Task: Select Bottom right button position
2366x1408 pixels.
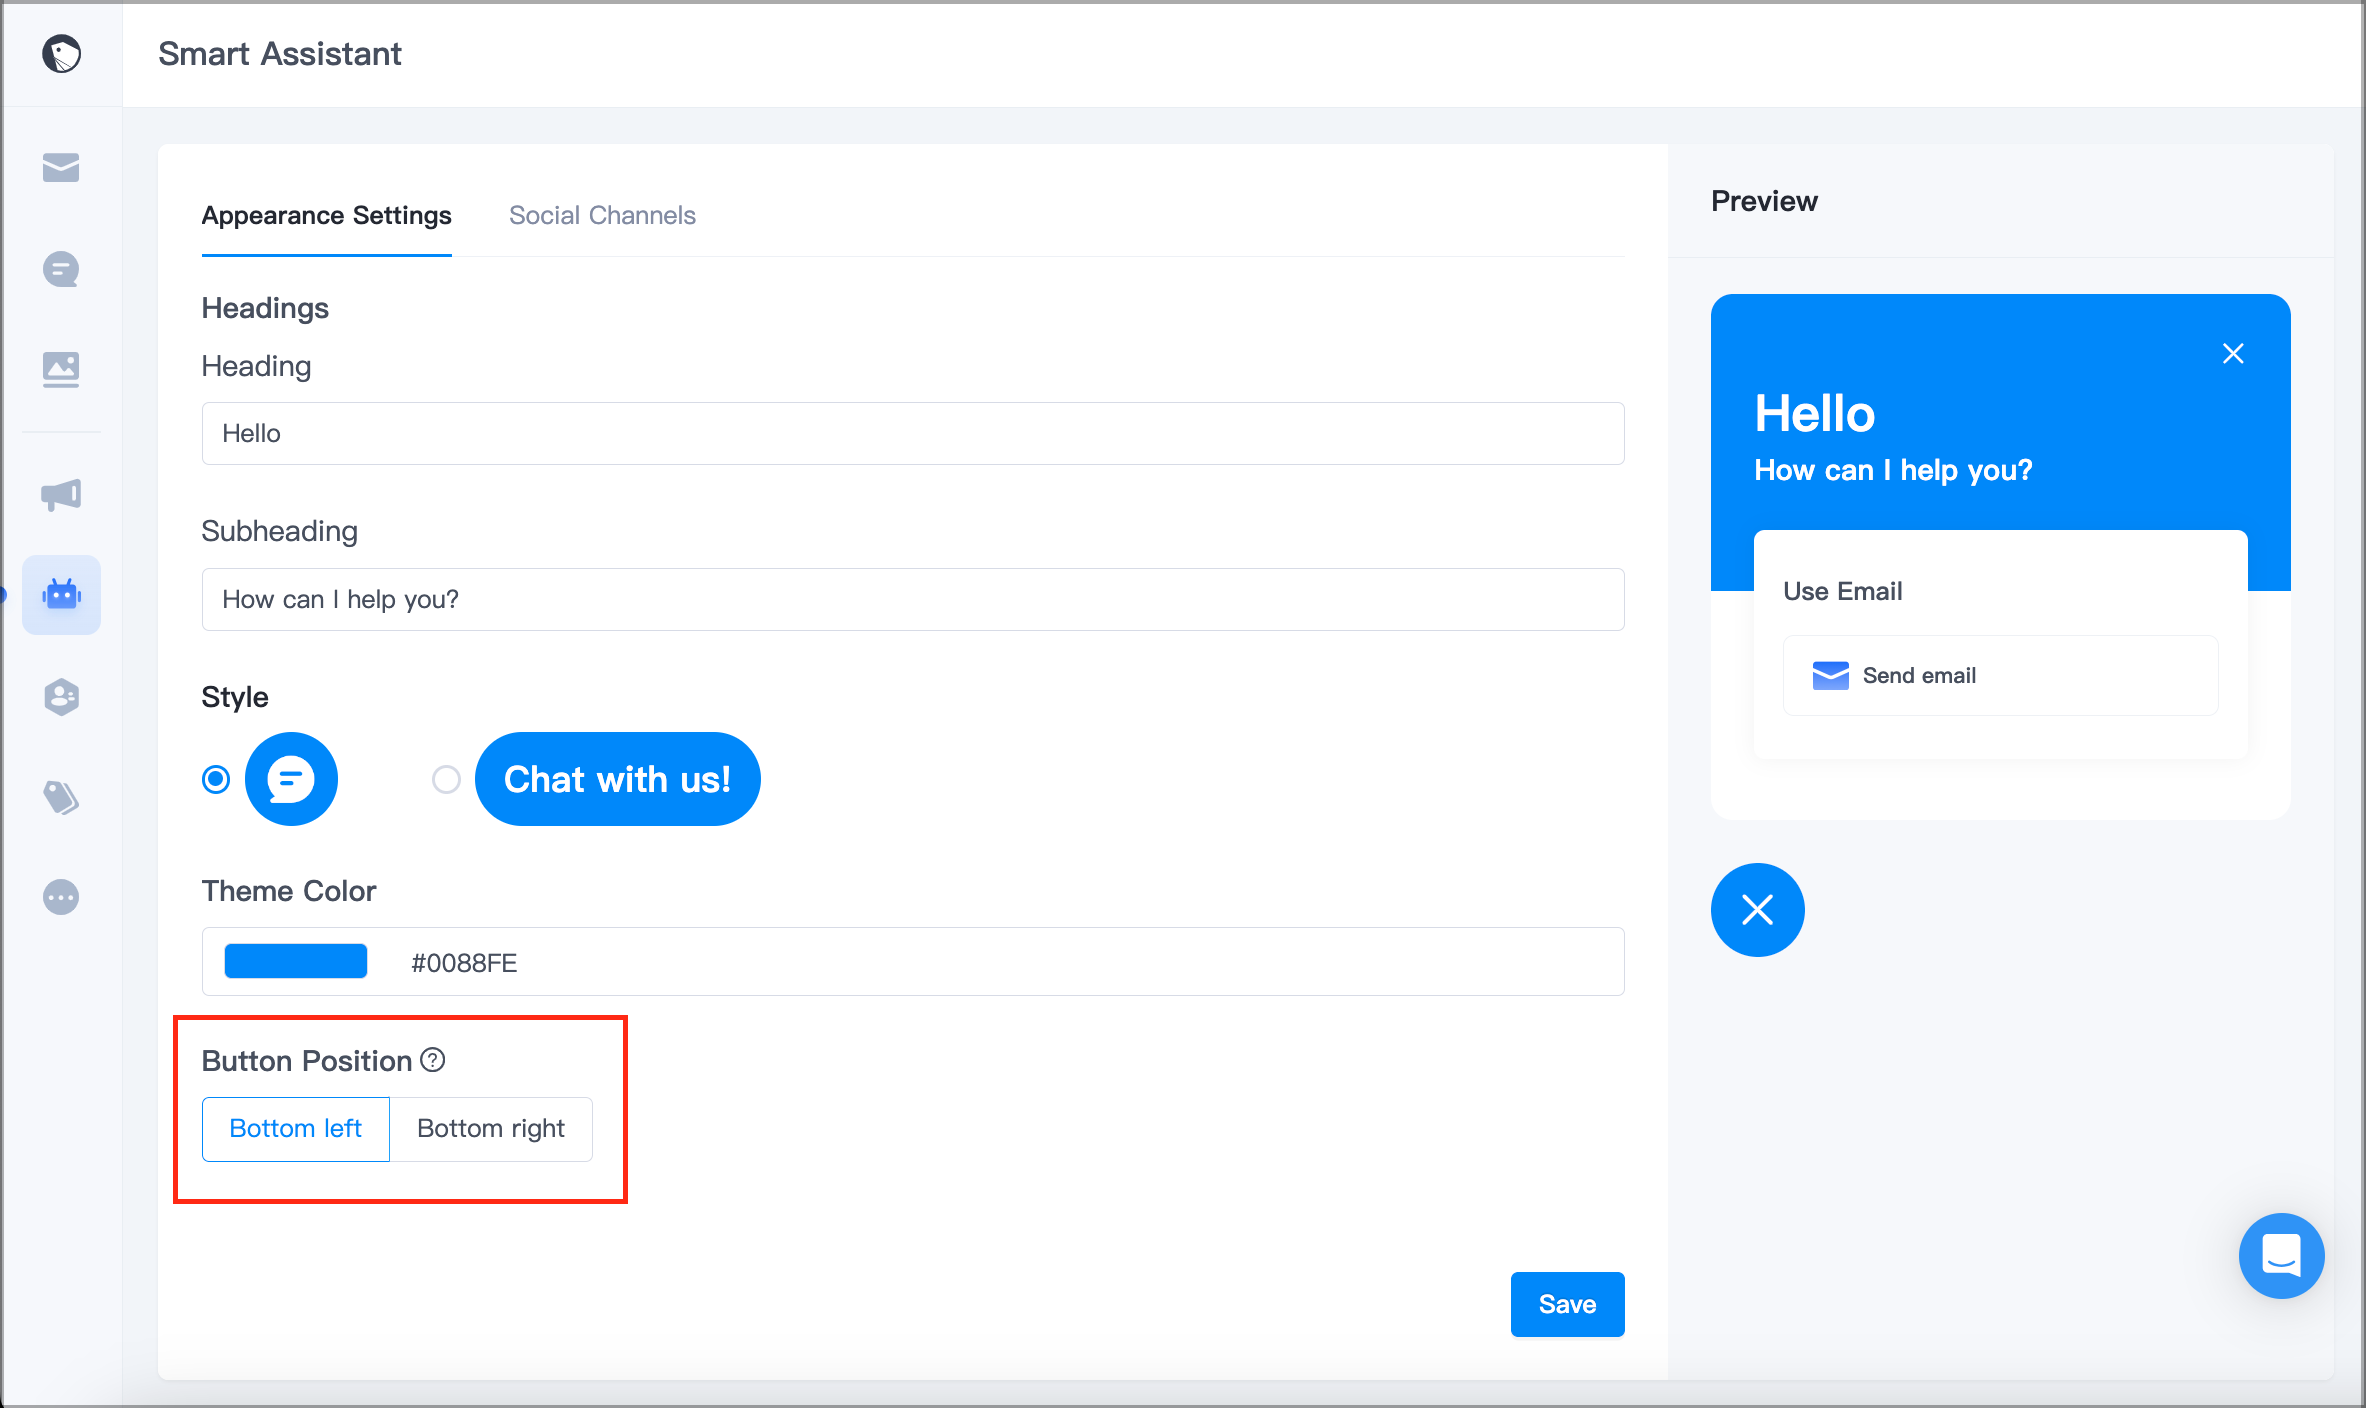Action: (x=490, y=1129)
